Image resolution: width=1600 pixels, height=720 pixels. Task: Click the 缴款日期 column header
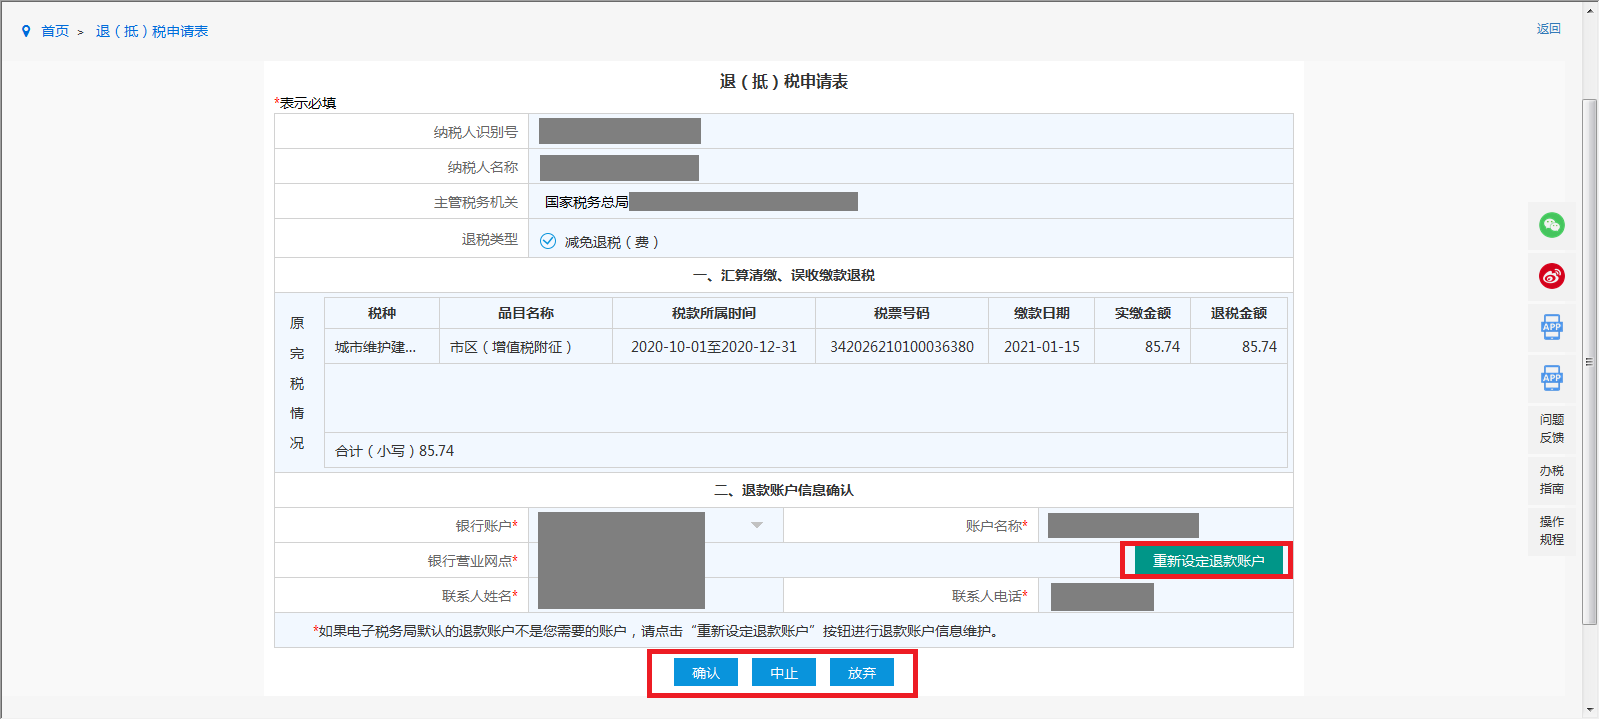(1042, 313)
